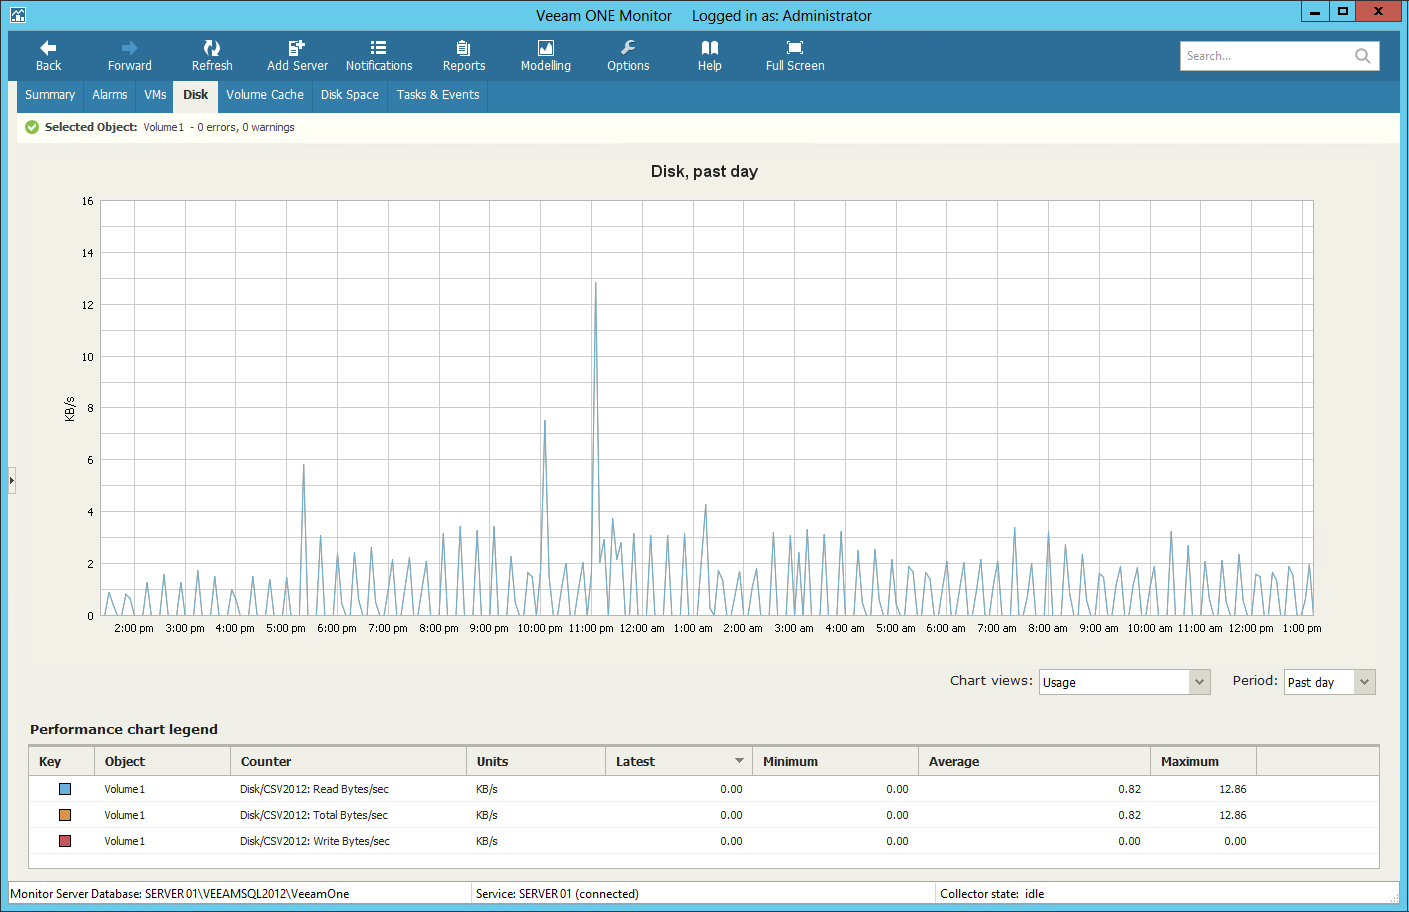Maximize the Veeam ONE Monitor window
1409x912 pixels.
pos(1343,12)
